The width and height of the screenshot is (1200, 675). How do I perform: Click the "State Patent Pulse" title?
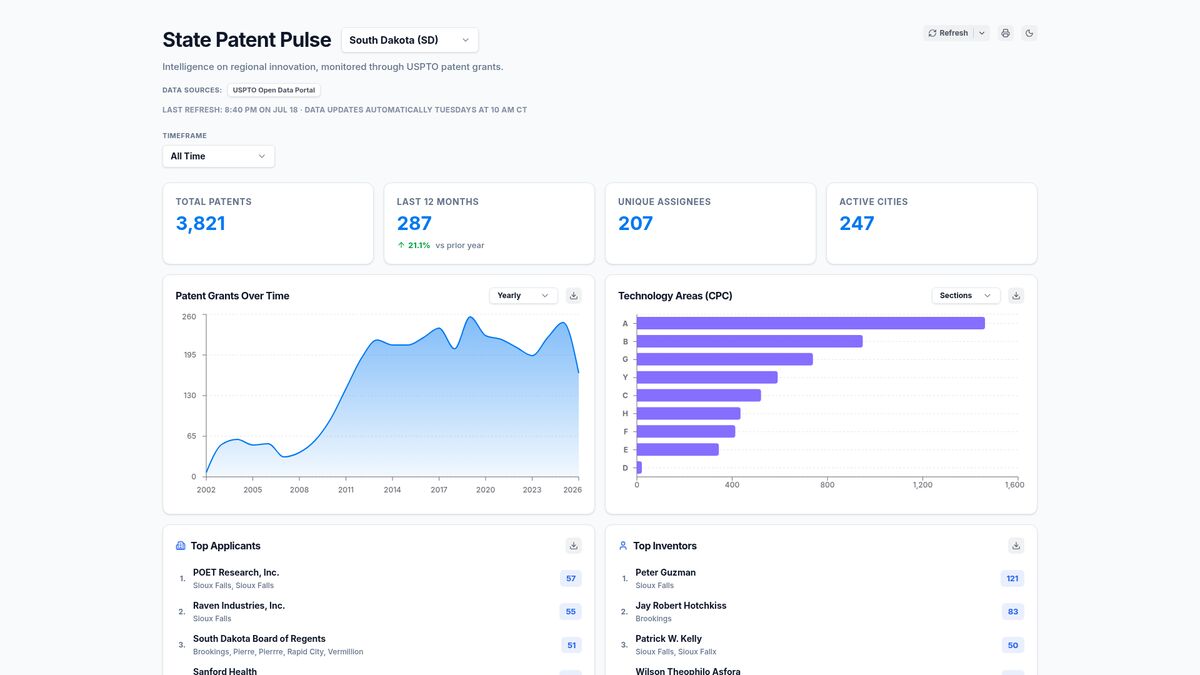[247, 40]
